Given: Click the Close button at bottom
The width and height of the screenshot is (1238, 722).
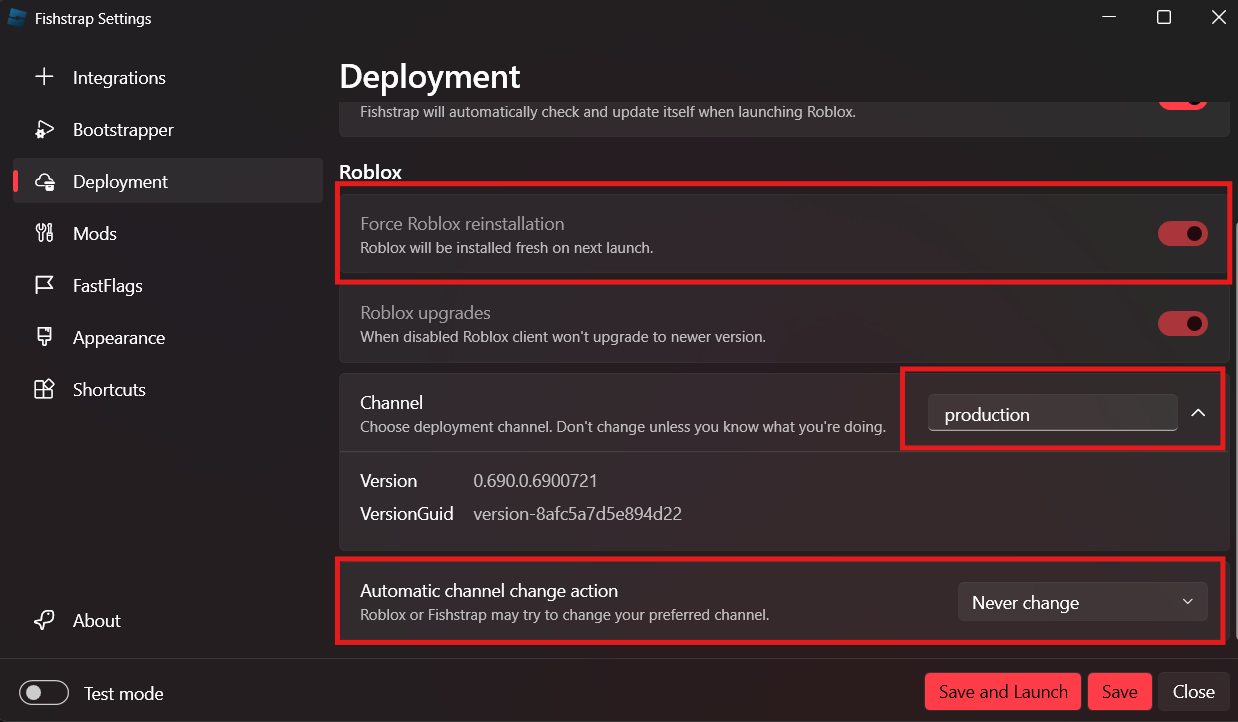Looking at the screenshot, I should coord(1194,691).
